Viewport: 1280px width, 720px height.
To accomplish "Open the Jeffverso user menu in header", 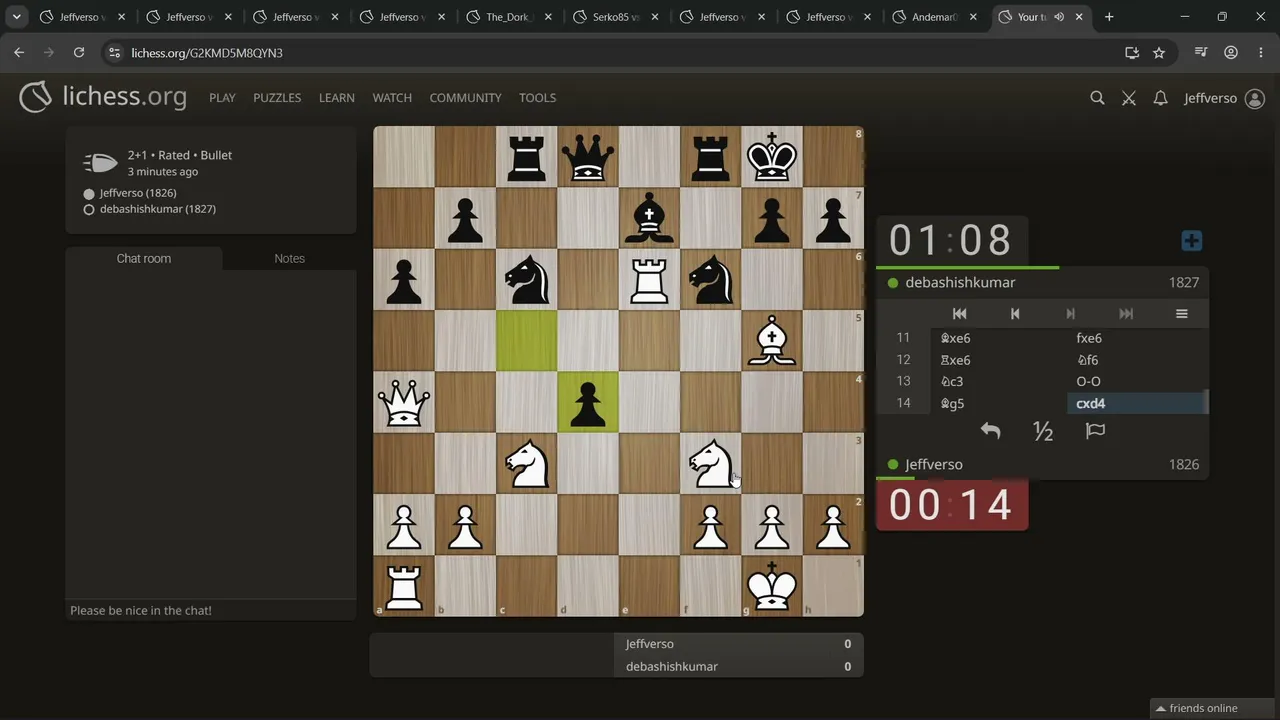I will tap(1224, 98).
